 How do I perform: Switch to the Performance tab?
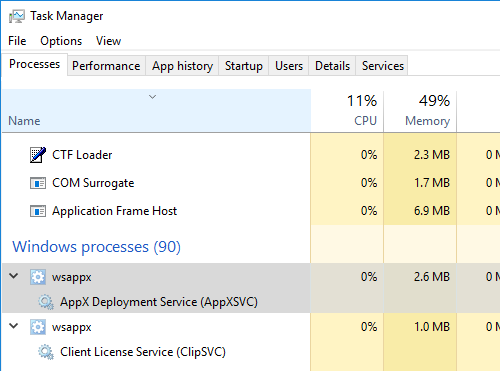coord(106,66)
